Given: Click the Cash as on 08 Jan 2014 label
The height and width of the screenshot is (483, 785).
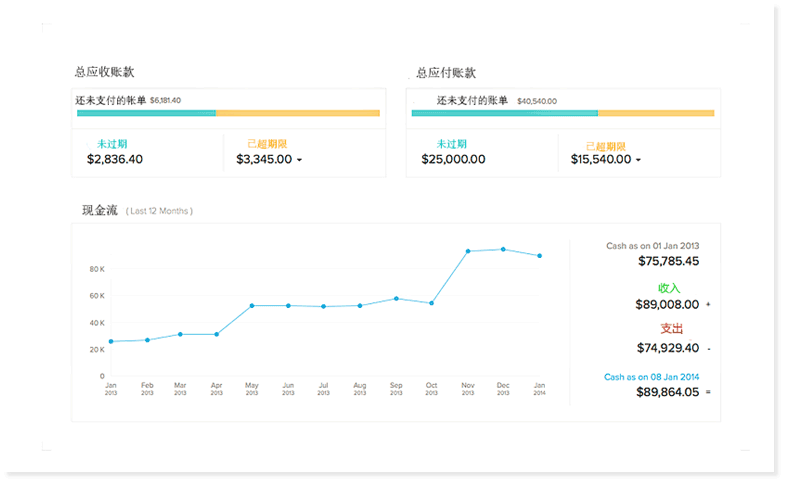Looking at the screenshot, I should 651,377.
